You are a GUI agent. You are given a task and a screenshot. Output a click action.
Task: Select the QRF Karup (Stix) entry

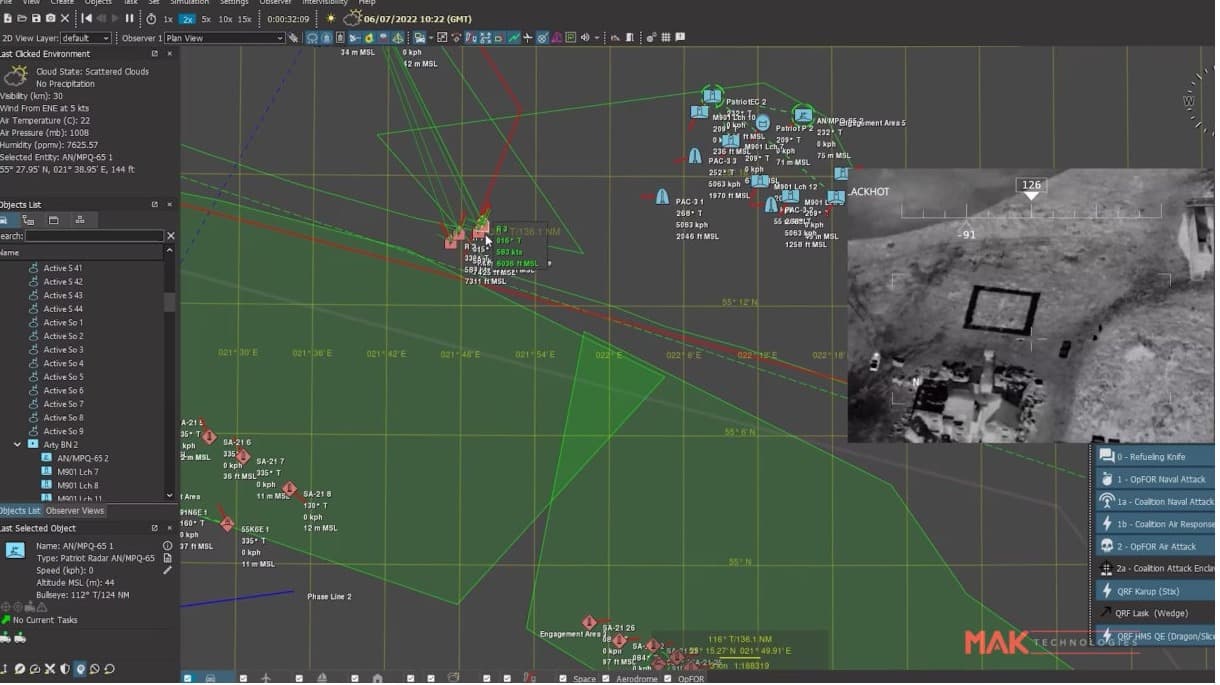[x=1153, y=591]
